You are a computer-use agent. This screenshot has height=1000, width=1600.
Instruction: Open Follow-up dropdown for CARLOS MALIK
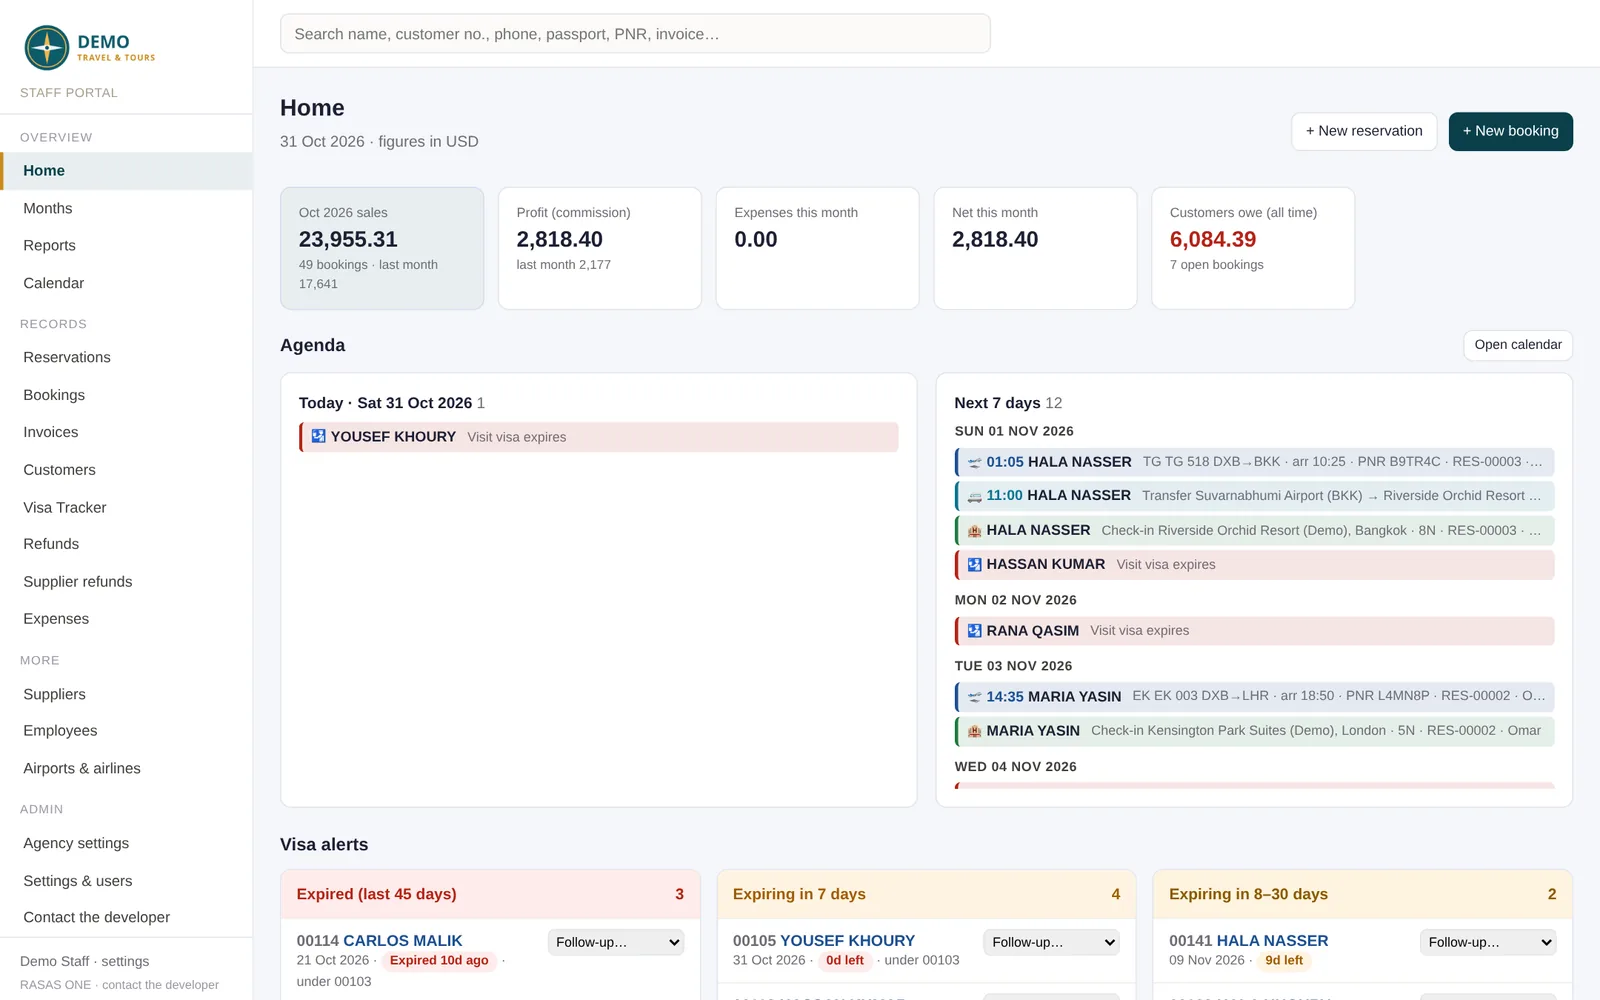[616, 942]
